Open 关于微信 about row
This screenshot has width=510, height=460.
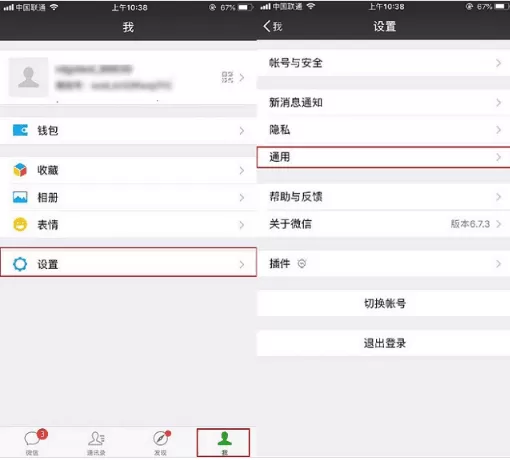383,224
